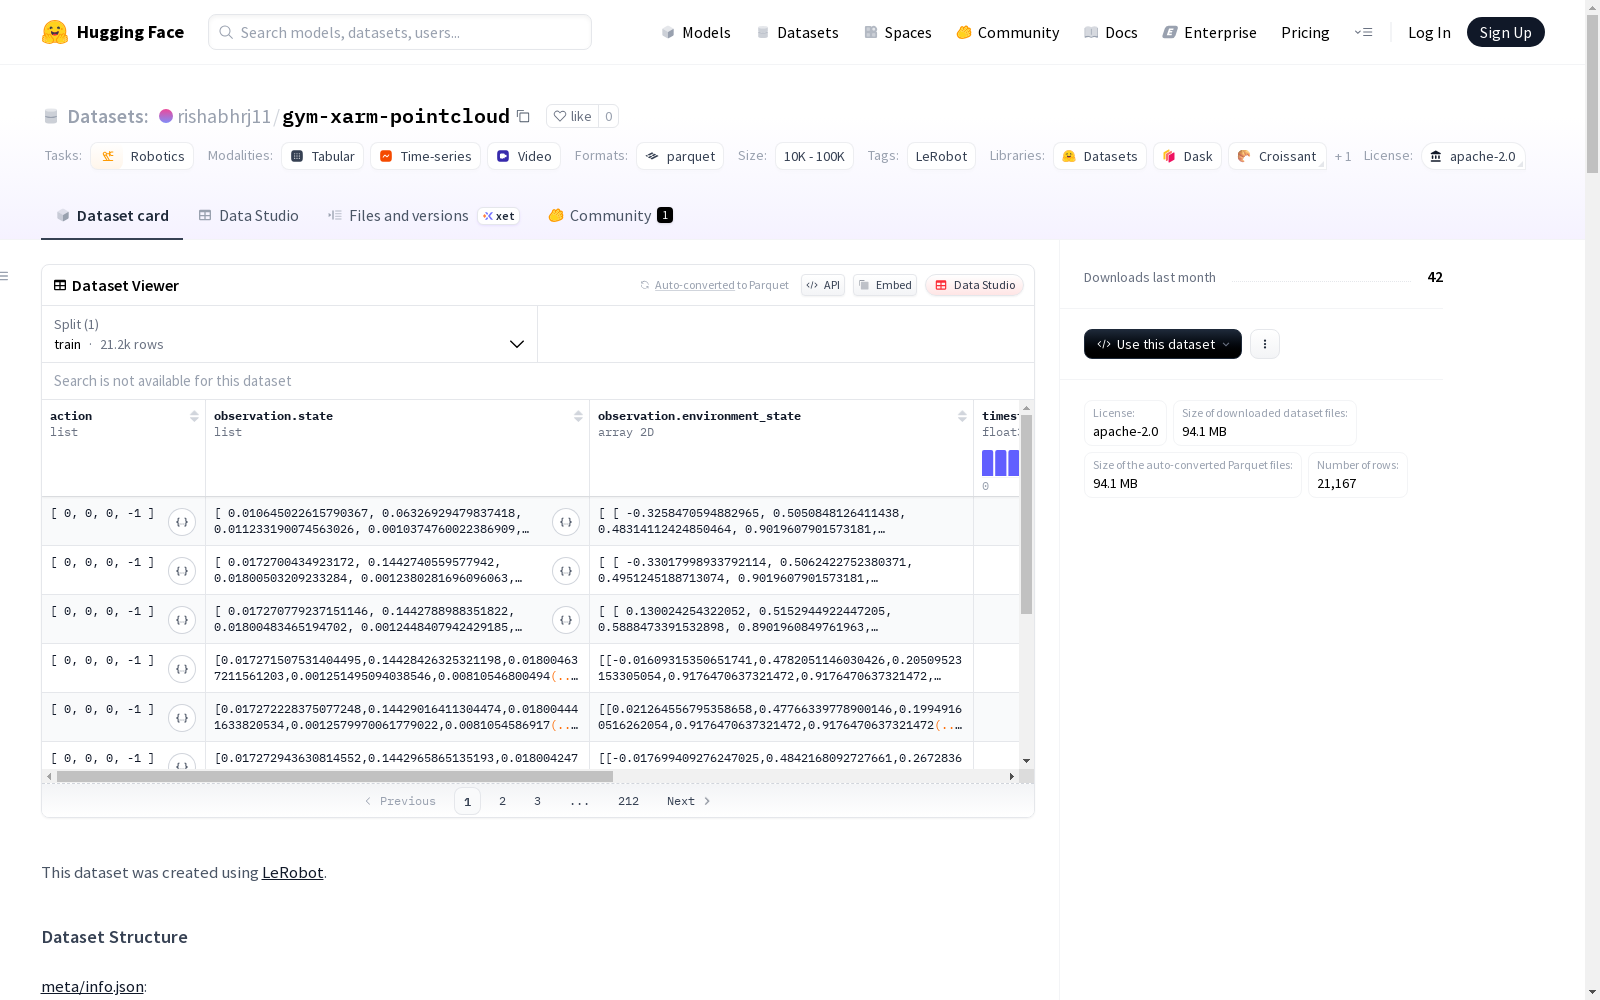Open more options next to Use this dataset

point(1265,344)
